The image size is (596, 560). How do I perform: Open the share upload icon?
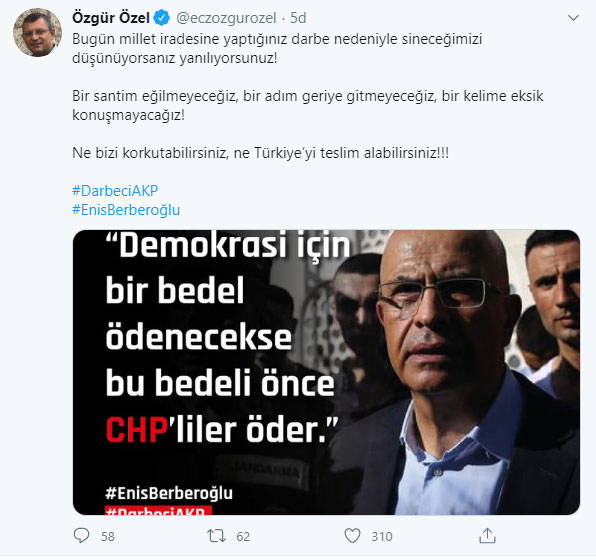point(487,535)
